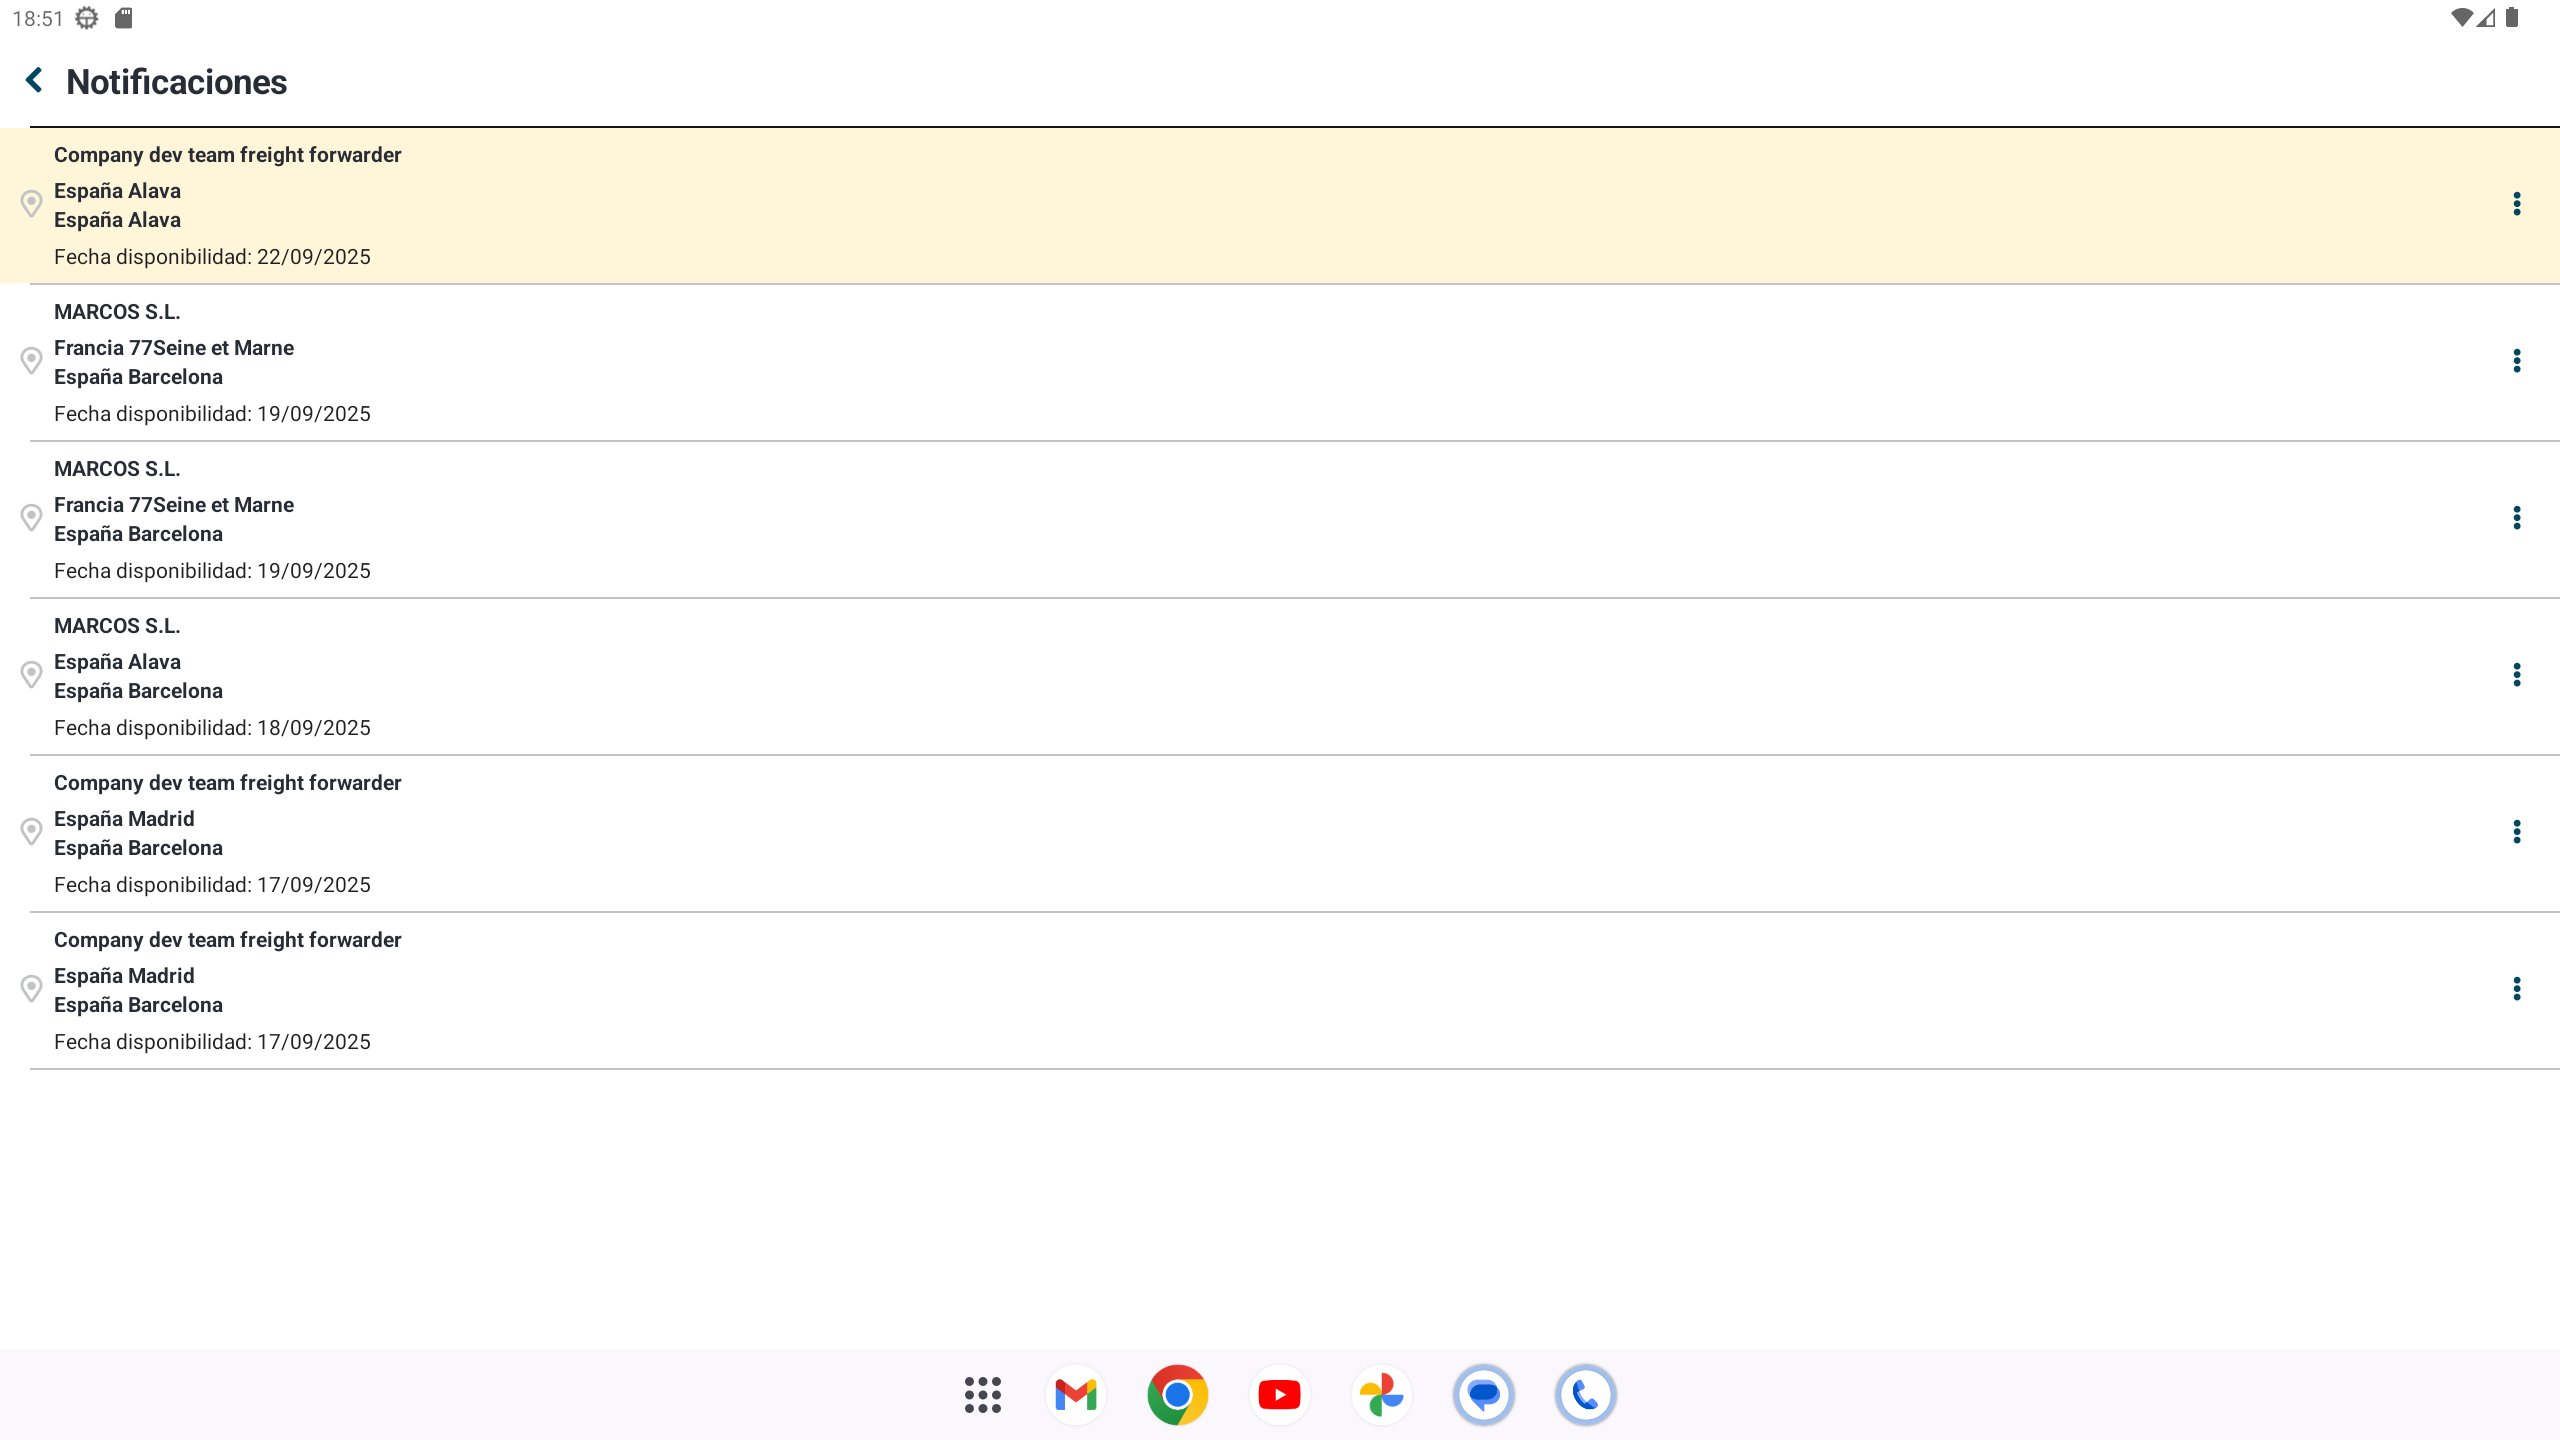Open Google Photos from the taskbar
The height and width of the screenshot is (1440, 2560).
(1382, 1395)
